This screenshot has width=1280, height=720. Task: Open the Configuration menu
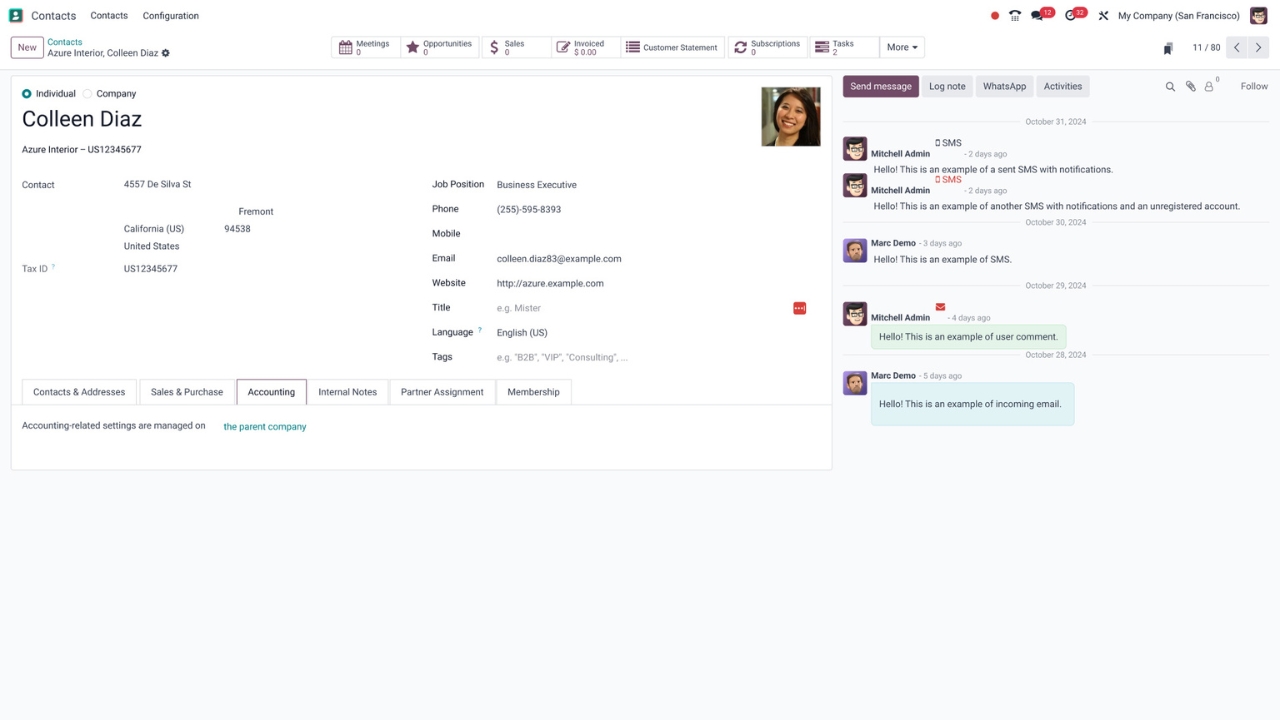tap(171, 16)
